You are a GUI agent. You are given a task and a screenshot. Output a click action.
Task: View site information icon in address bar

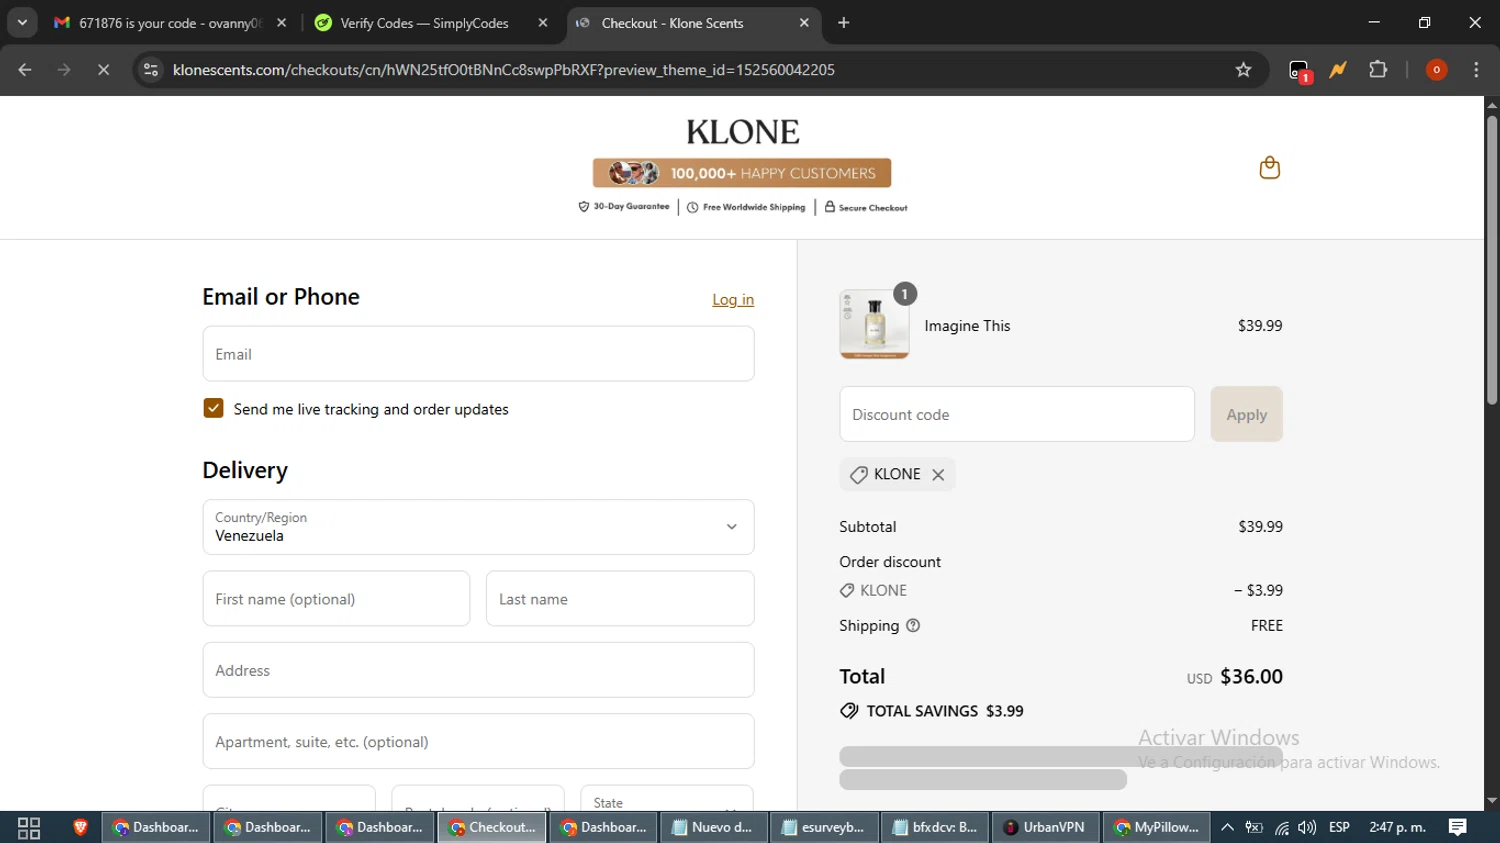tap(151, 70)
